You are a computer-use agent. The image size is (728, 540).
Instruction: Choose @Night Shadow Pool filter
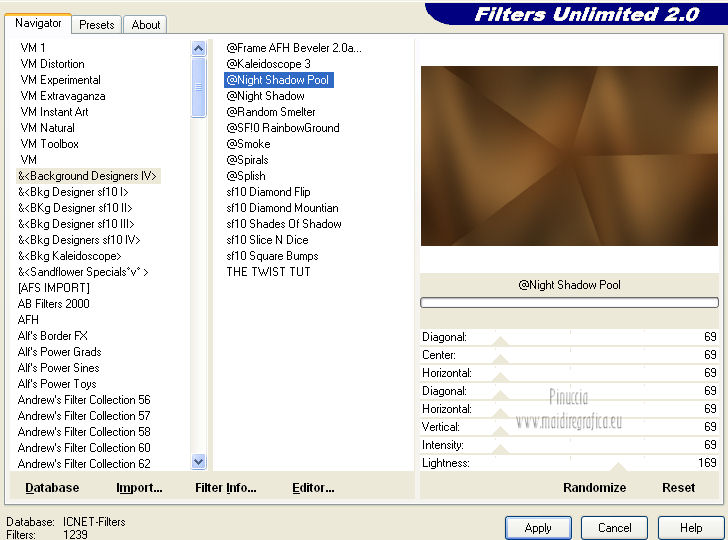coord(279,80)
